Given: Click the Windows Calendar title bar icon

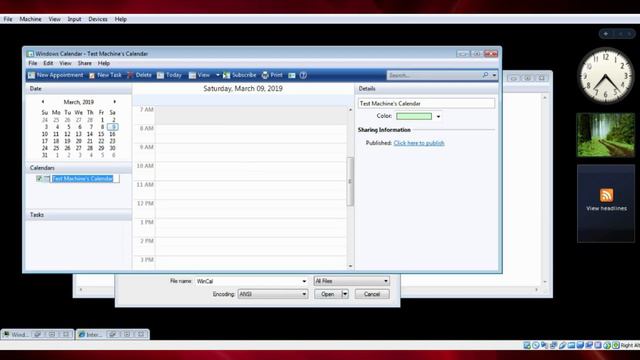Looking at the screenshot, I should [x=30, y=53].
